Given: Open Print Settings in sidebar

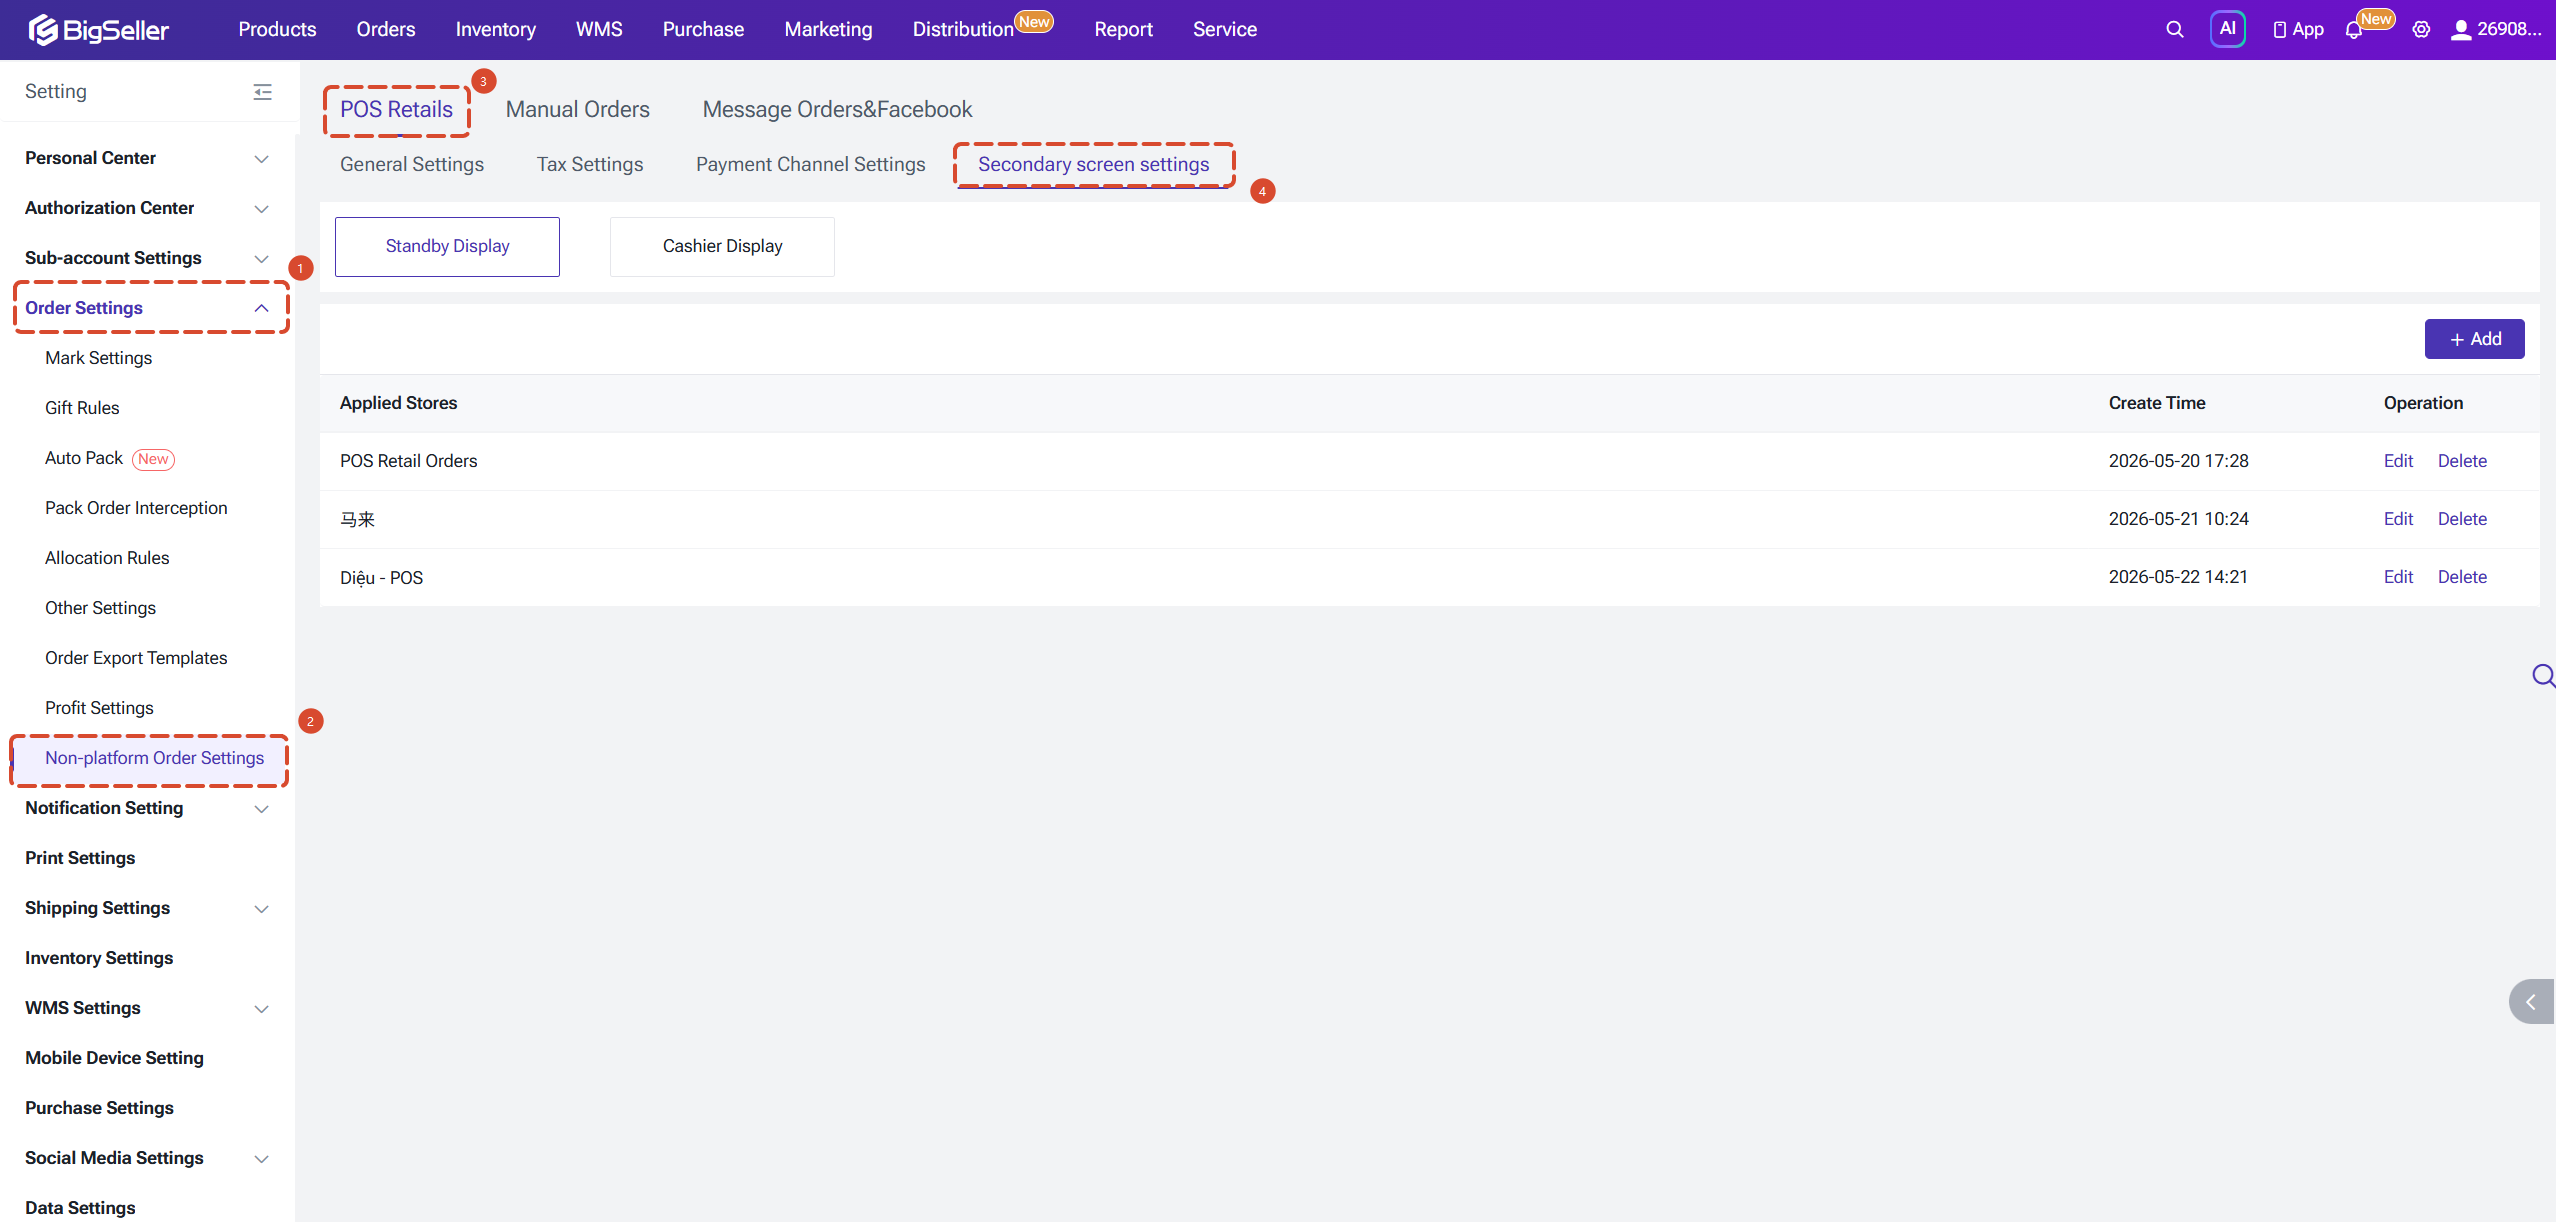Looking at the screenshot, I should 80,858.
